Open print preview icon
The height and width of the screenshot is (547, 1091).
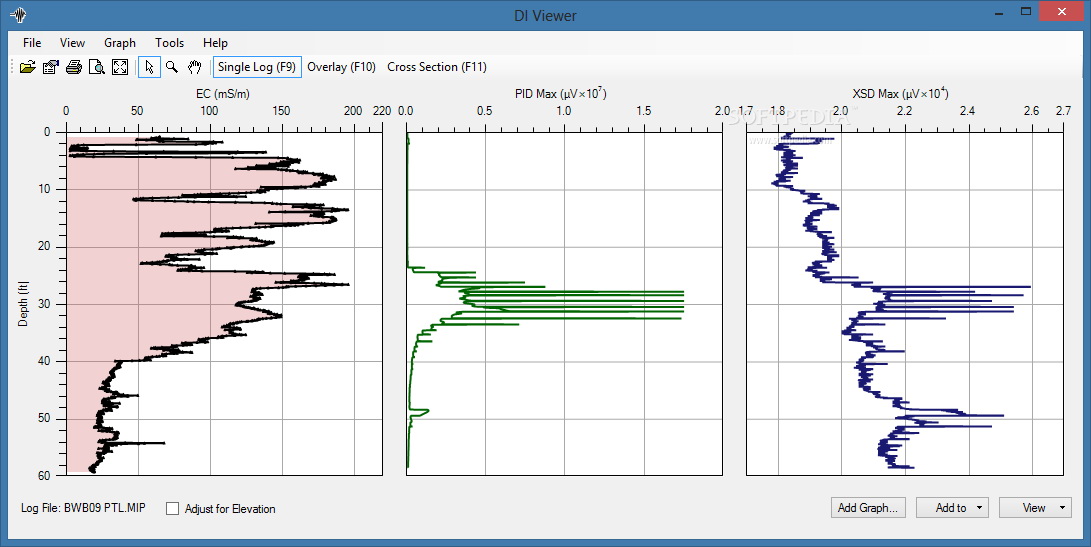(x=97, y=67)
